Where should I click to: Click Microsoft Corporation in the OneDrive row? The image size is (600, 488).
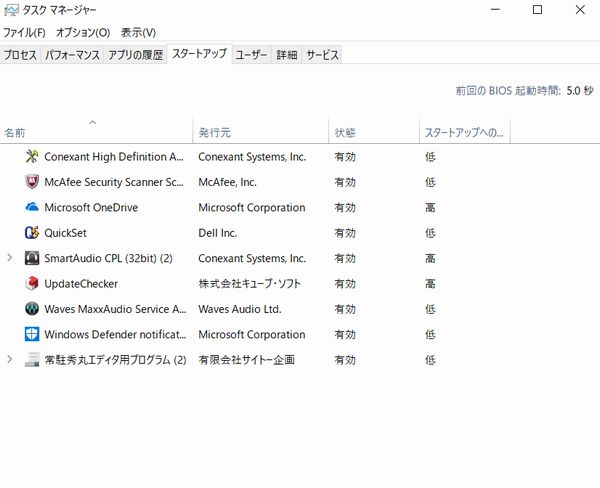click(252, 207)
